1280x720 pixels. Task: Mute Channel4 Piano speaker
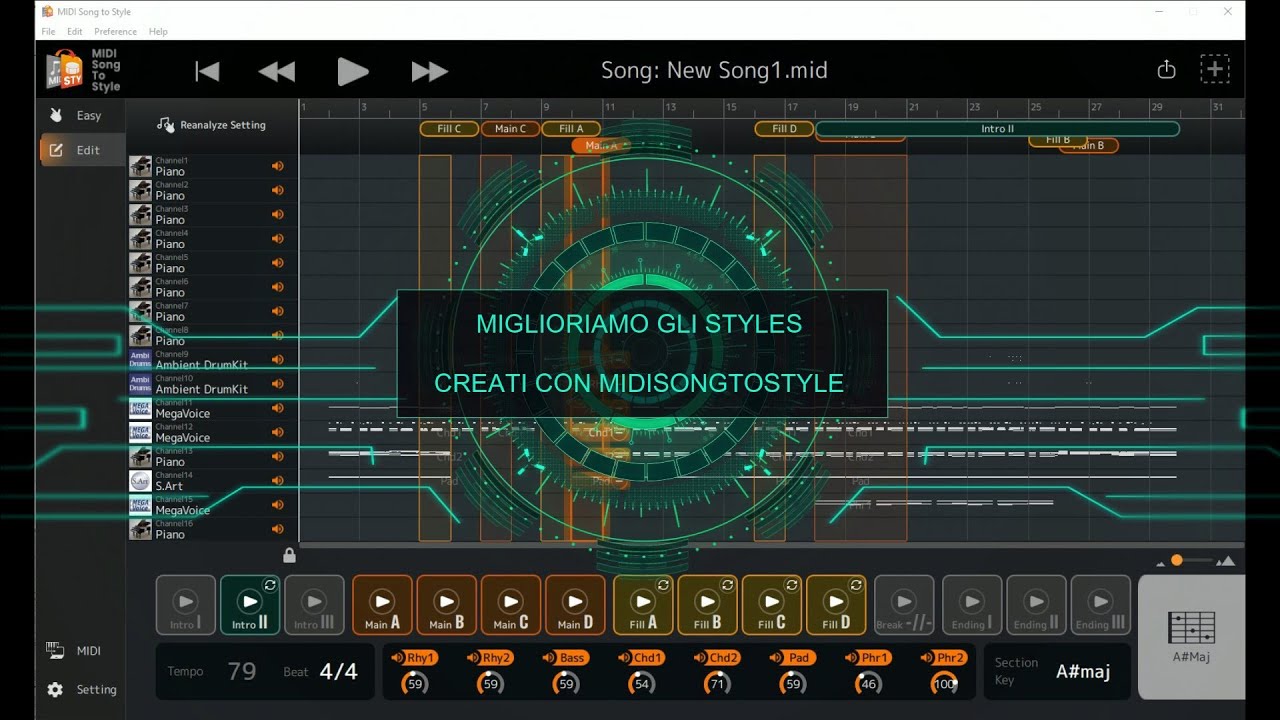tap(278, 239)
